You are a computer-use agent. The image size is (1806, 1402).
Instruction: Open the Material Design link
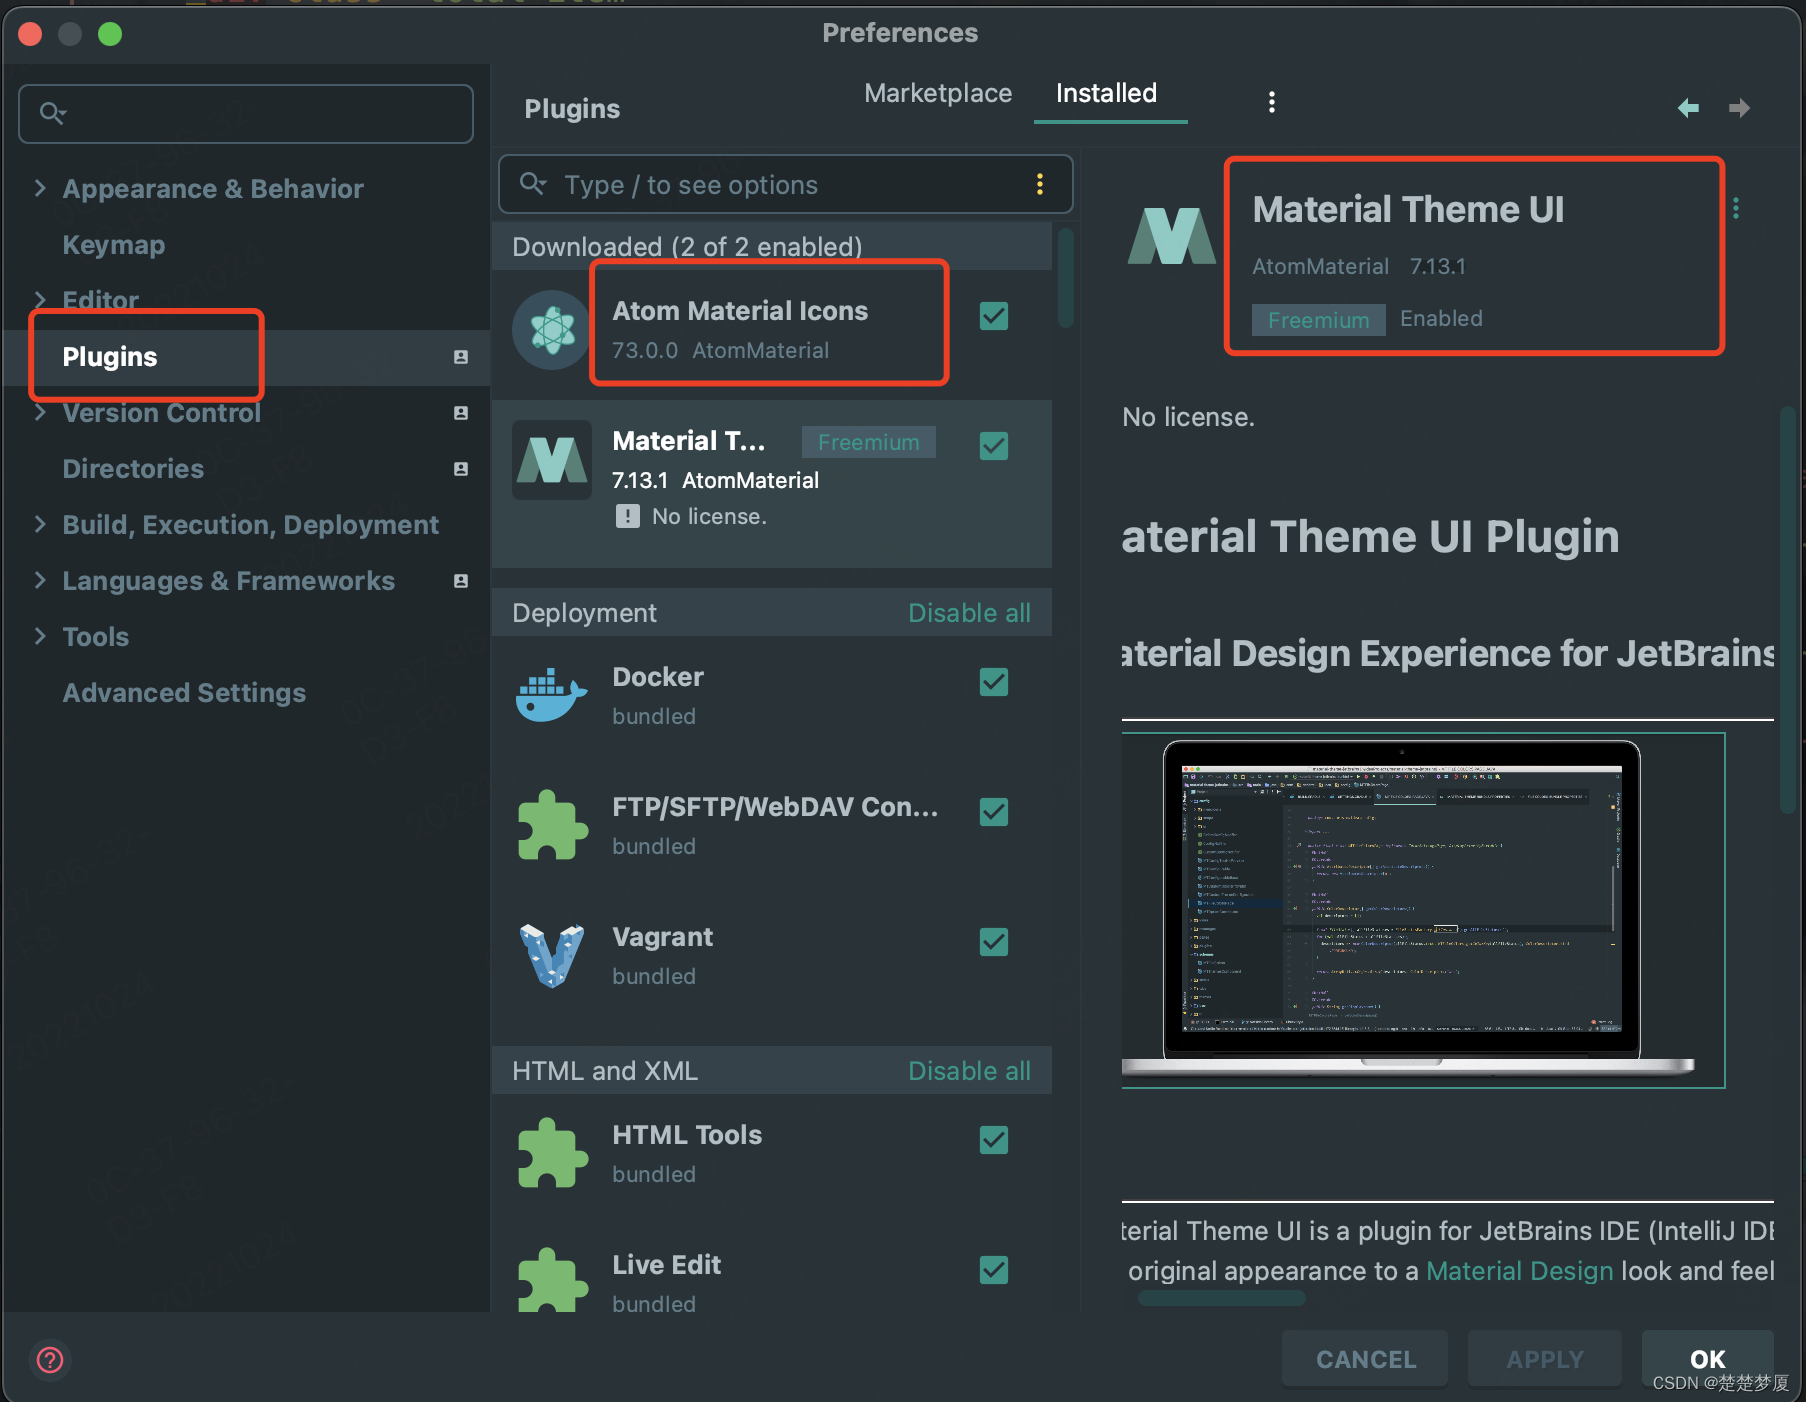pyautogui.click(x=1519, y=1271)
